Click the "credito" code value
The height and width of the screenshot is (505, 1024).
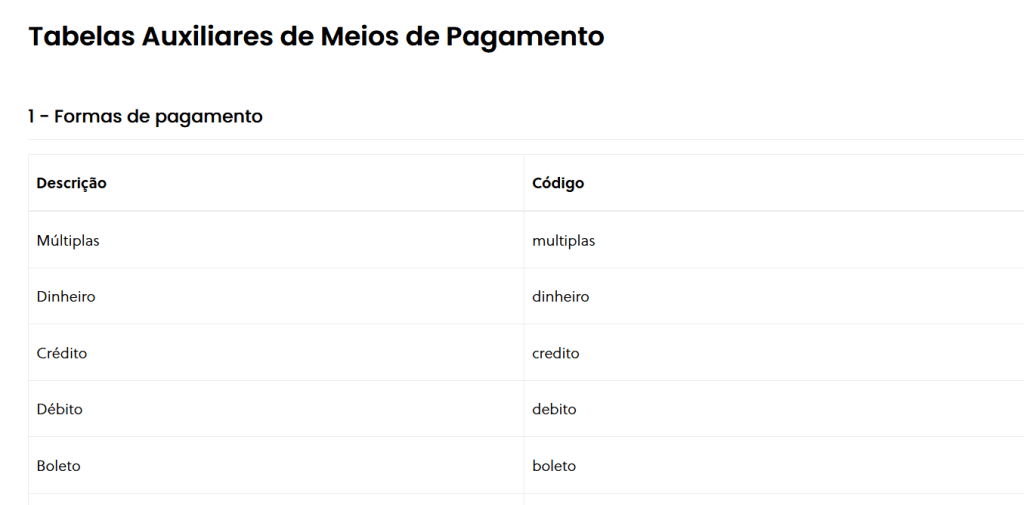(x=556, y=354)
